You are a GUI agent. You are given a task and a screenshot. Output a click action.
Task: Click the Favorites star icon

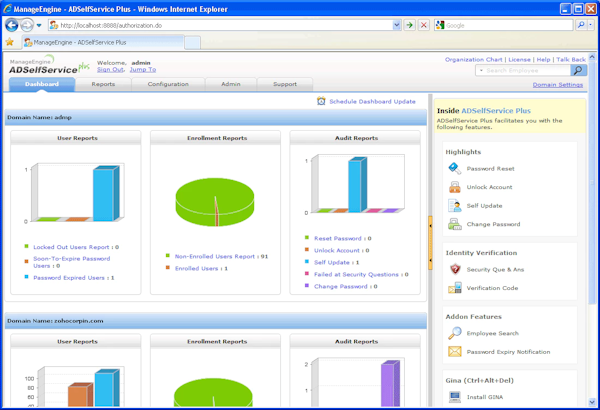click(x=10, y=42)
